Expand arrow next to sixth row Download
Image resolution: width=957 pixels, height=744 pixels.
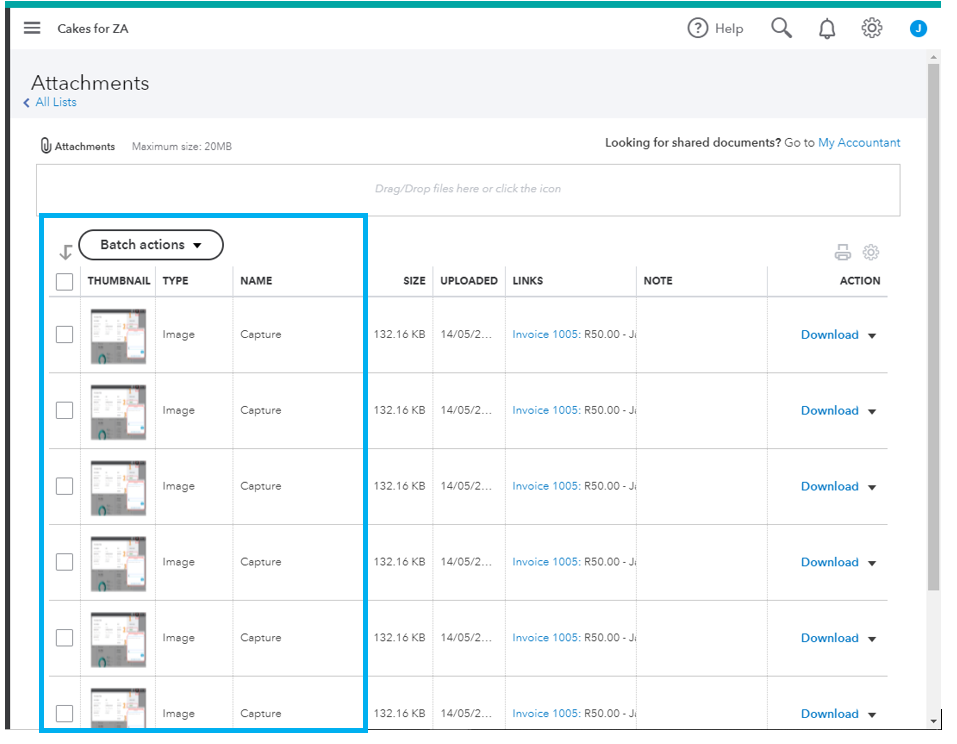coord(872,714)
